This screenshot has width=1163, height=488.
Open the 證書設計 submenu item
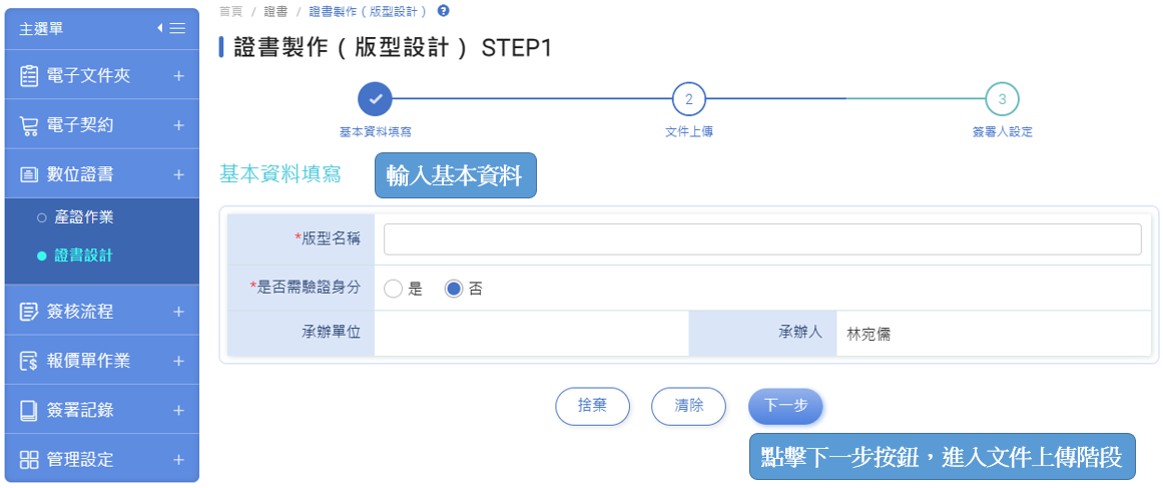84,256
